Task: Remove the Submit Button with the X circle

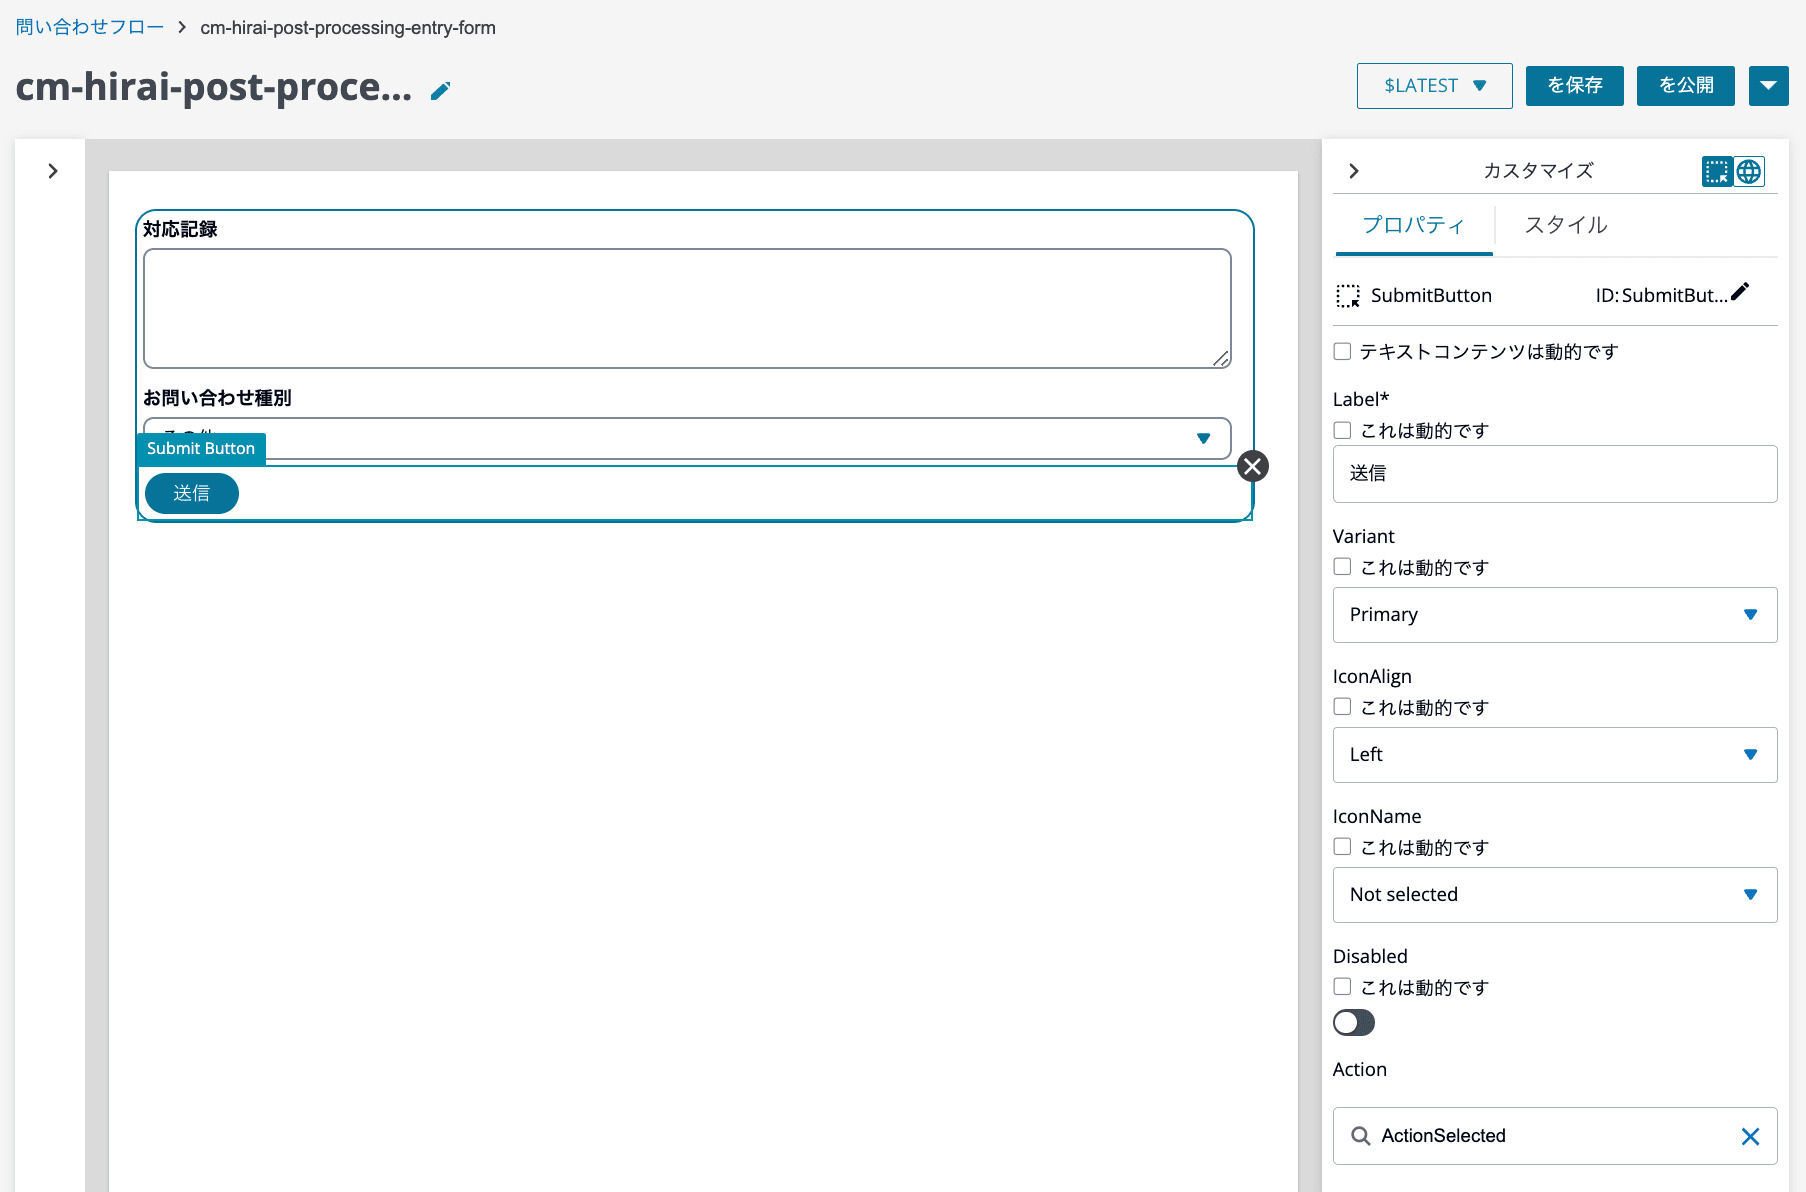Action: click(1253, 466)
